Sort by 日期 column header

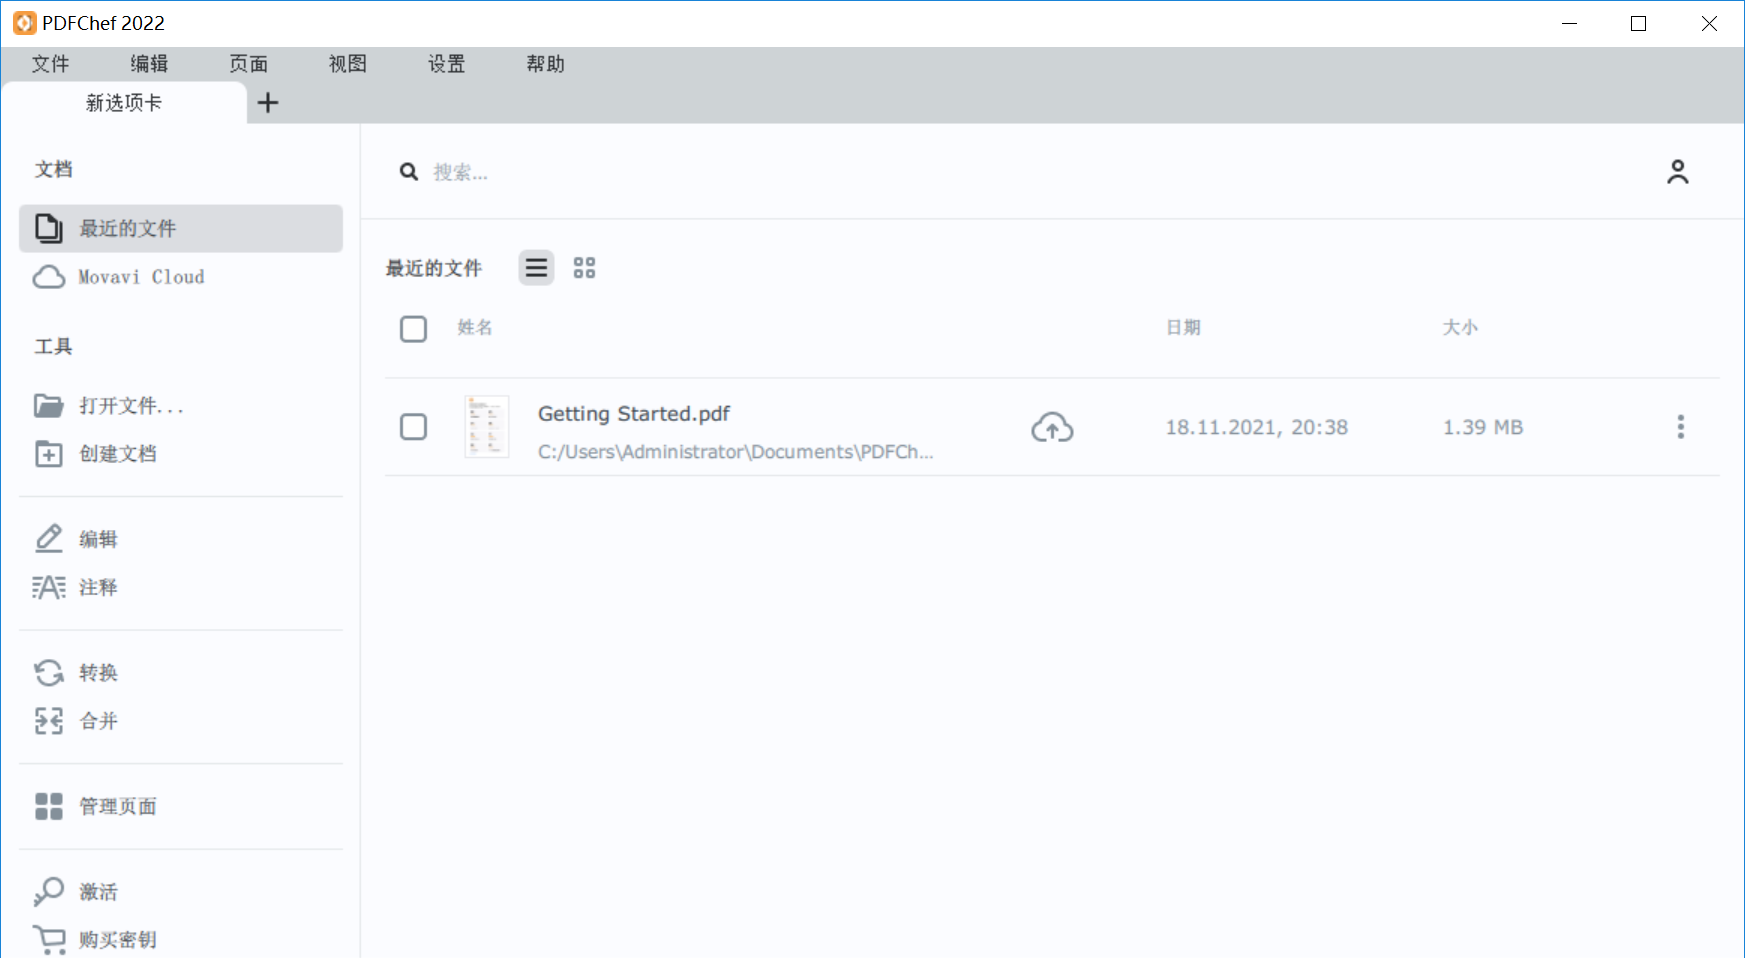(1183, 328)
